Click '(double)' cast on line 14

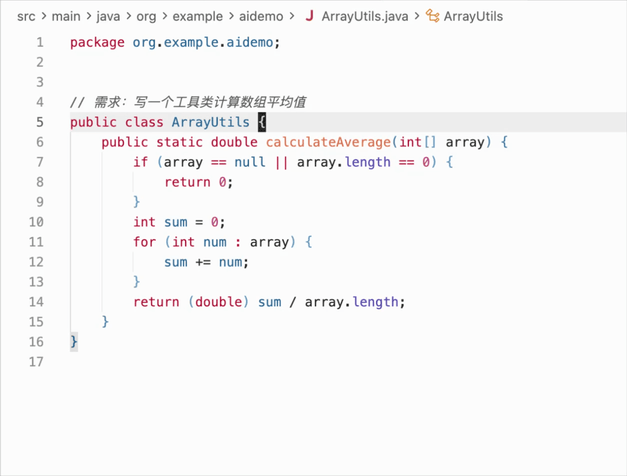pos(219,302)
